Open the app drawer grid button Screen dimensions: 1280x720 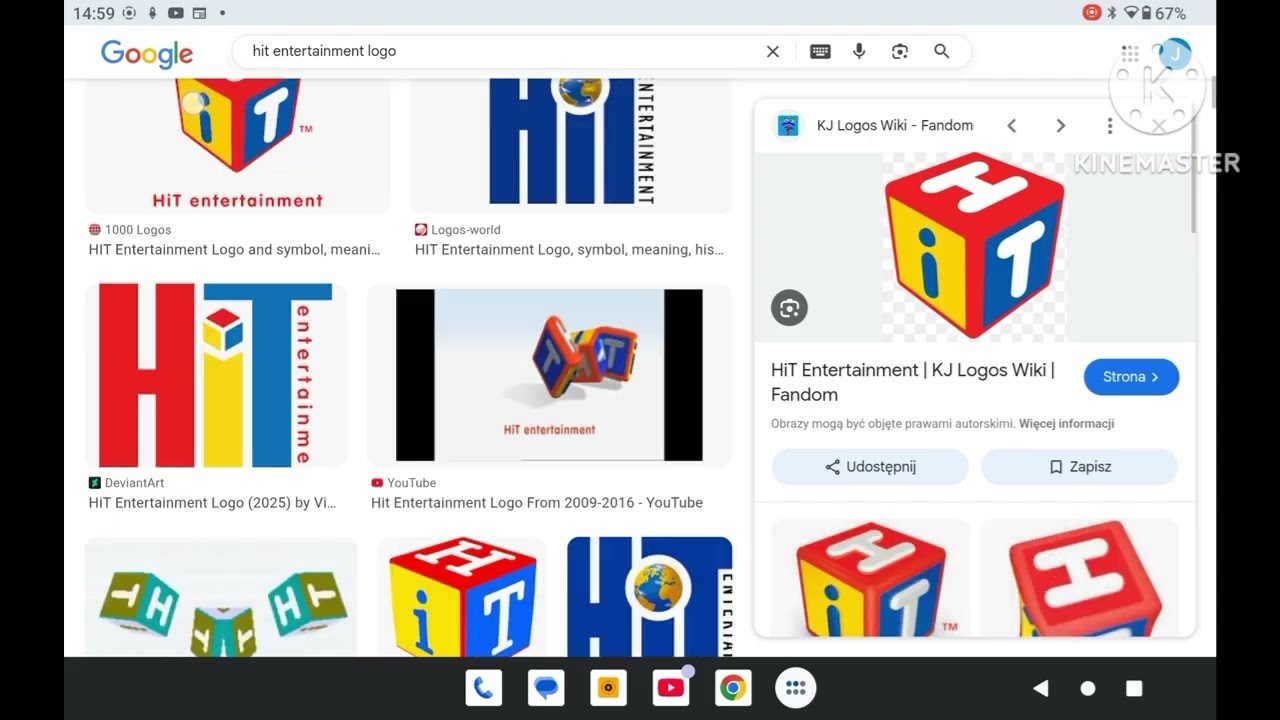tap(796, 688)
